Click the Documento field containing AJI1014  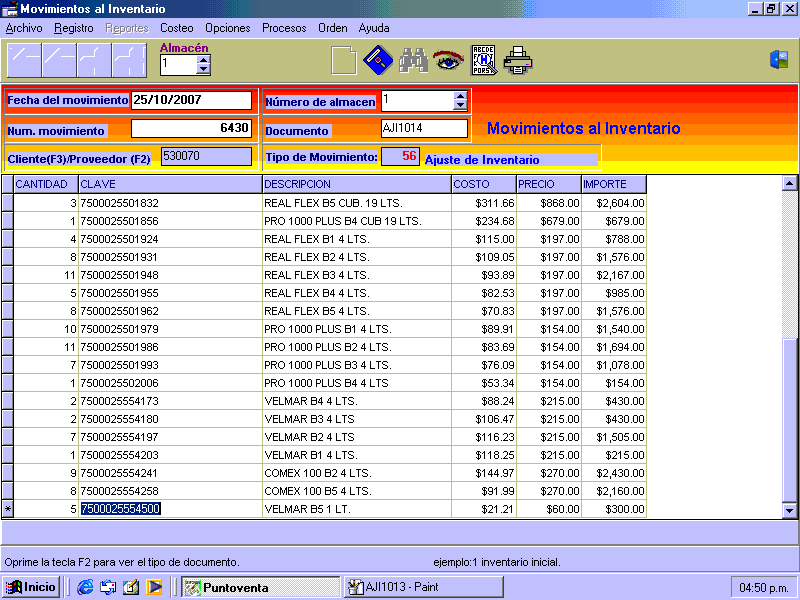(x=424, y=128)
